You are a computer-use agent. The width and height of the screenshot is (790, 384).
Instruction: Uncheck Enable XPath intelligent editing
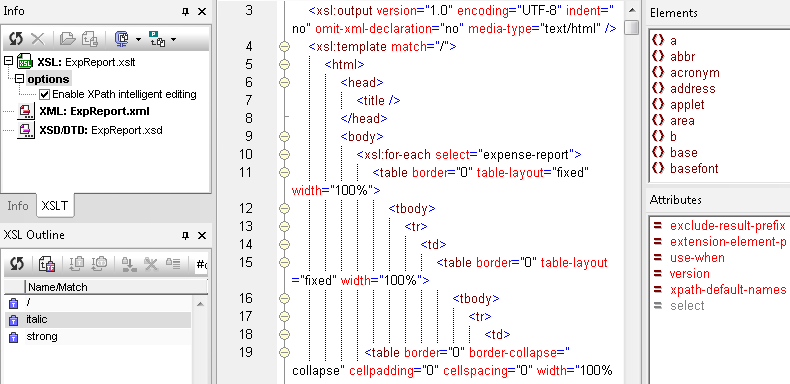pos(45,94)
